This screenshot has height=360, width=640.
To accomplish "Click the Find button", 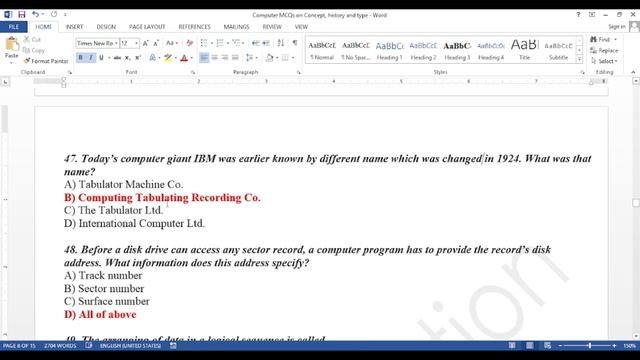I will point(600,40).
